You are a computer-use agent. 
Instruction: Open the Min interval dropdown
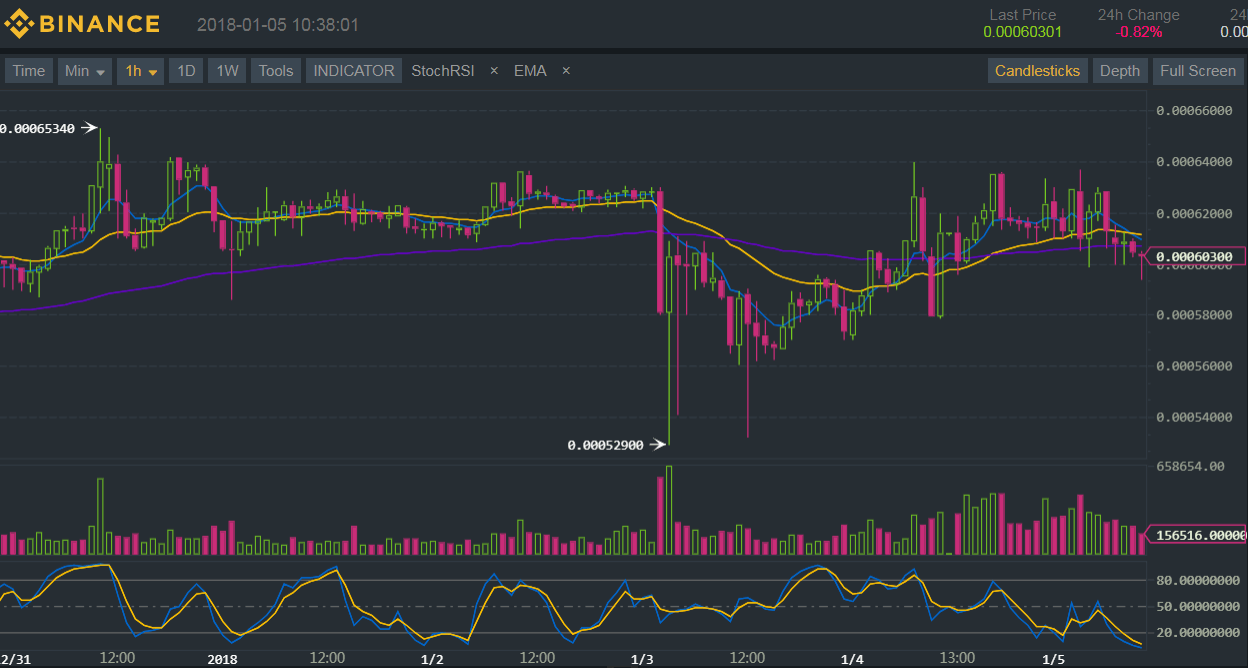85,71
